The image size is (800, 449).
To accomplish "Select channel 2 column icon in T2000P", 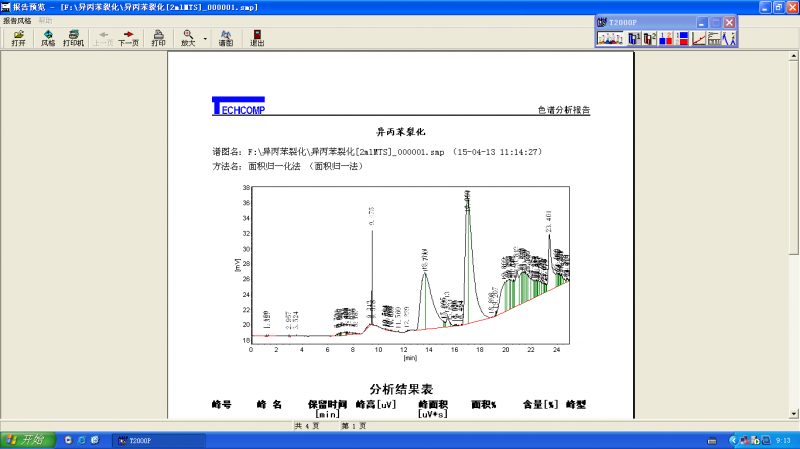I will (649, 38).
